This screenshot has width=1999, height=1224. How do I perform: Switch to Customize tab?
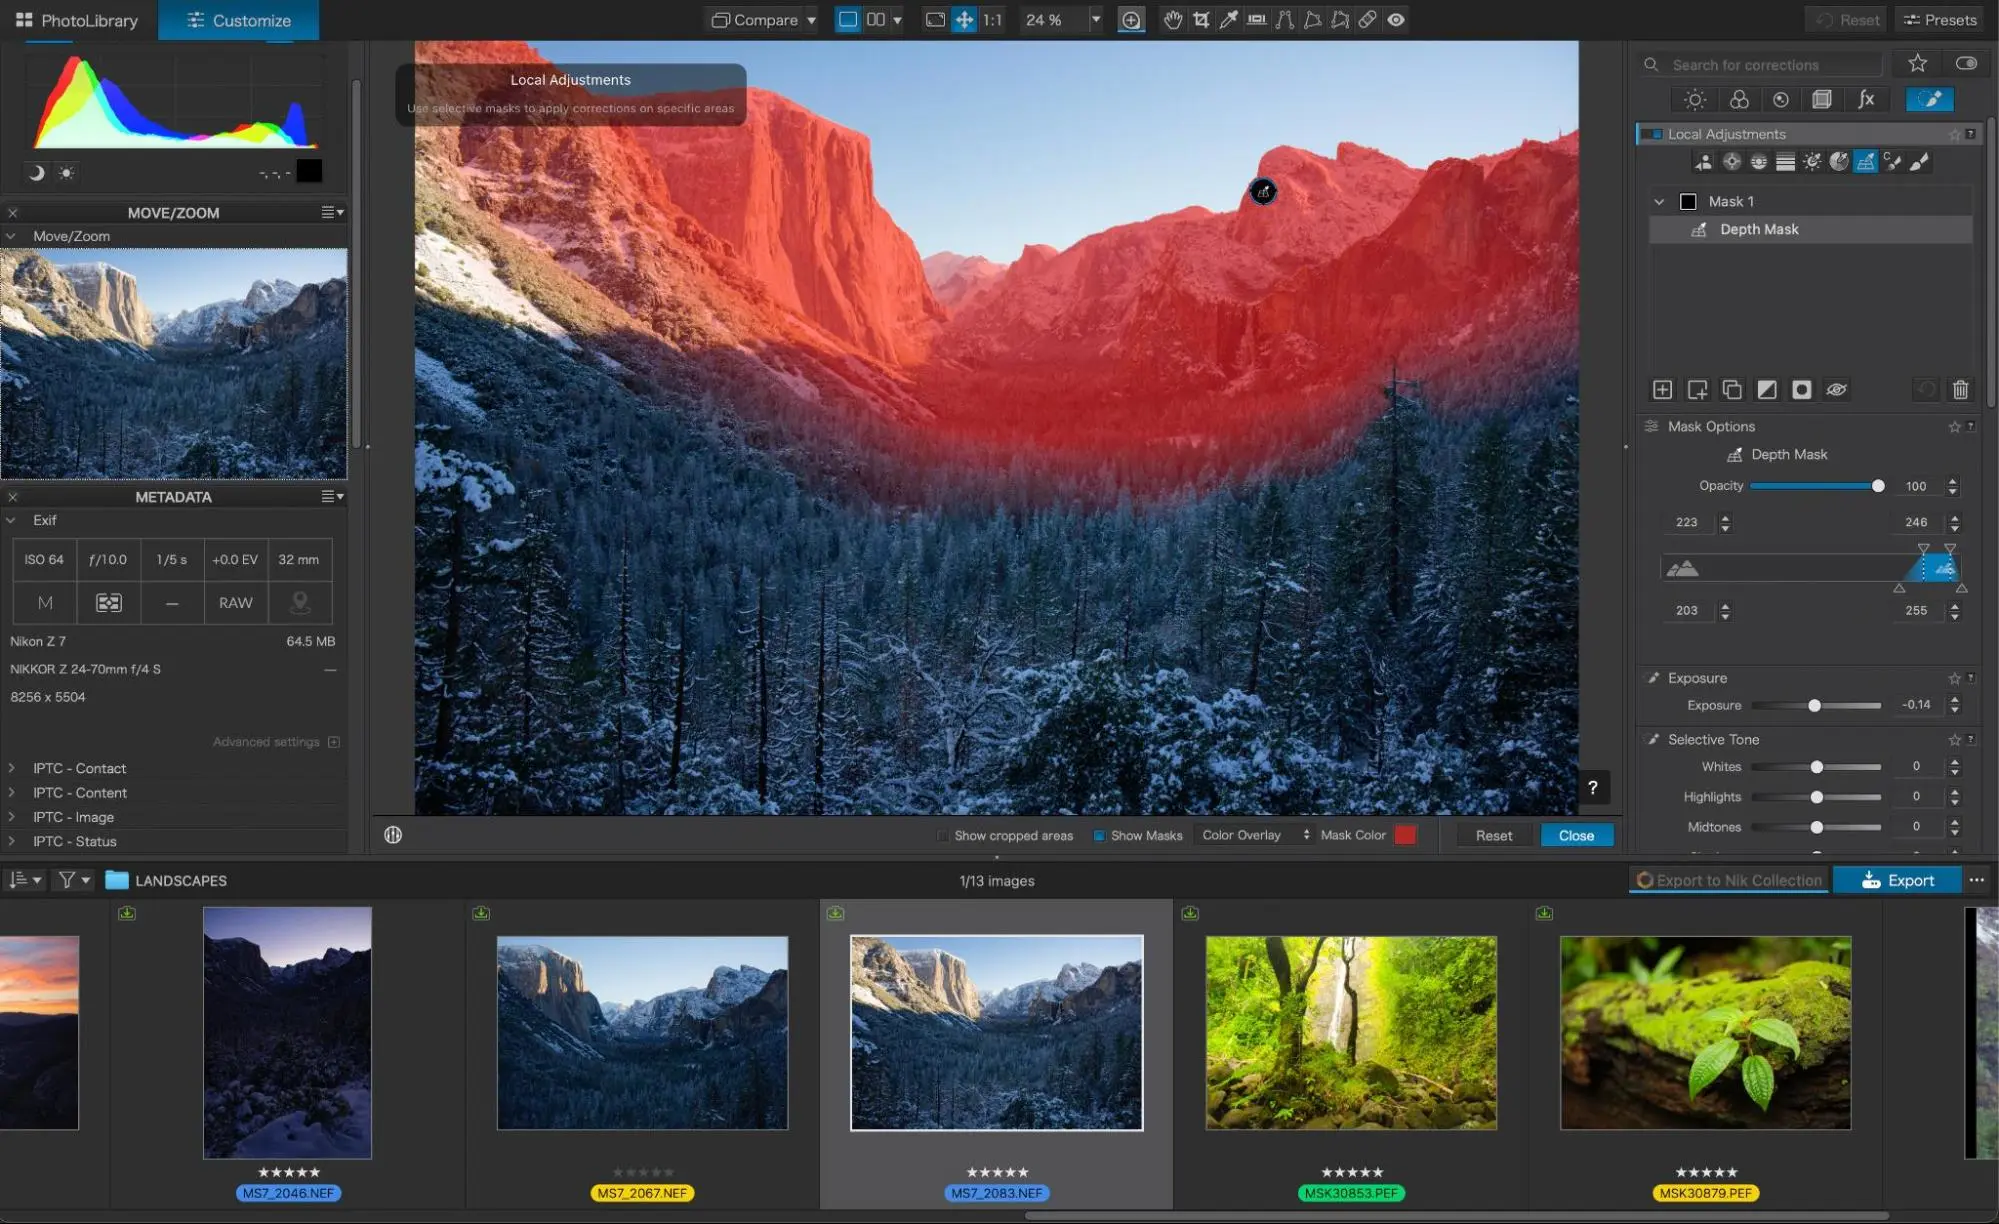238,20
